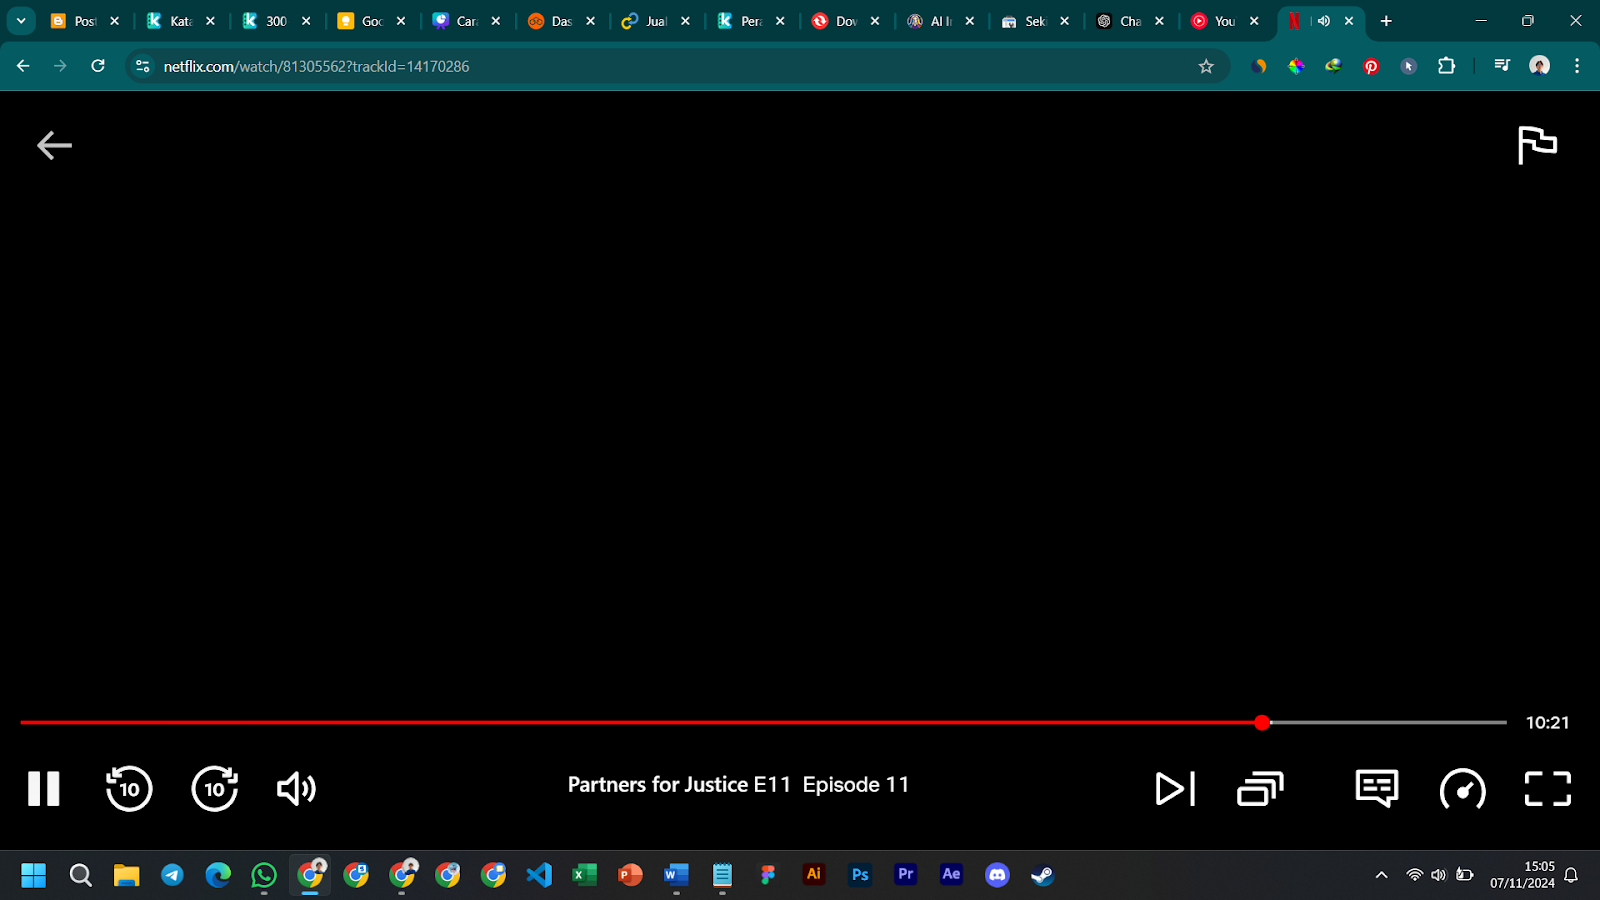Report a problem with the flag icon
The width and height of the screenshot is (1600, 900).
pos(1537,145)
